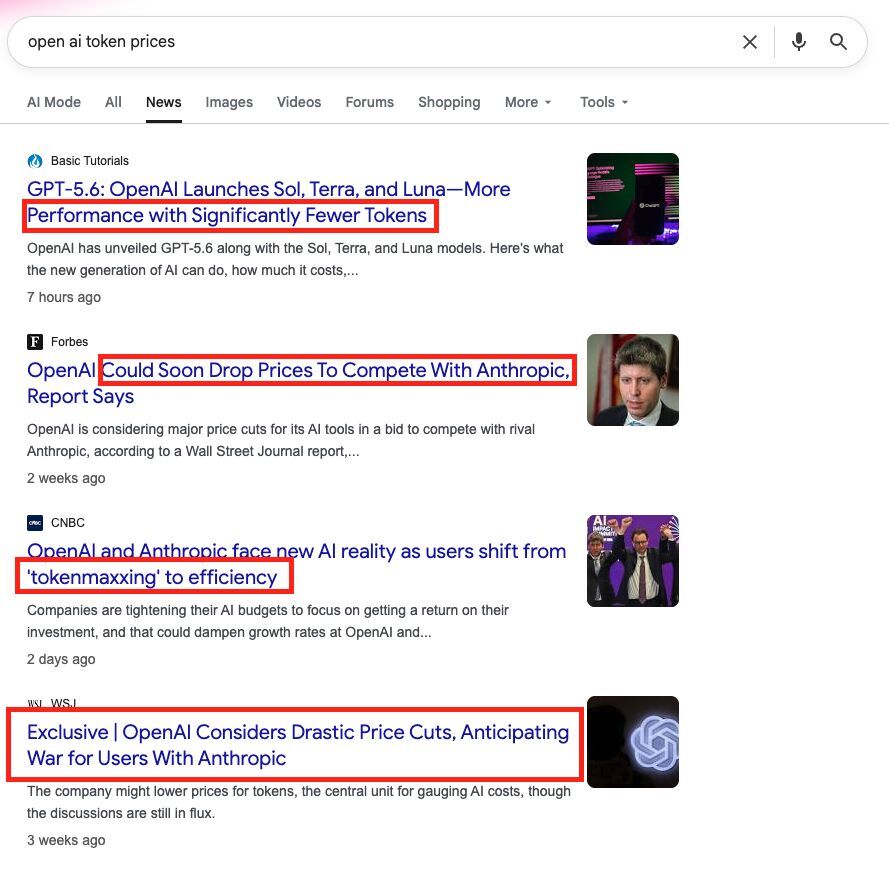Click snippet 'OpenAI has unveiled GPT-5.6 along with'
The height and width of the screenshot is (875, 889).
pyautogui.click(x=295, y=259)
